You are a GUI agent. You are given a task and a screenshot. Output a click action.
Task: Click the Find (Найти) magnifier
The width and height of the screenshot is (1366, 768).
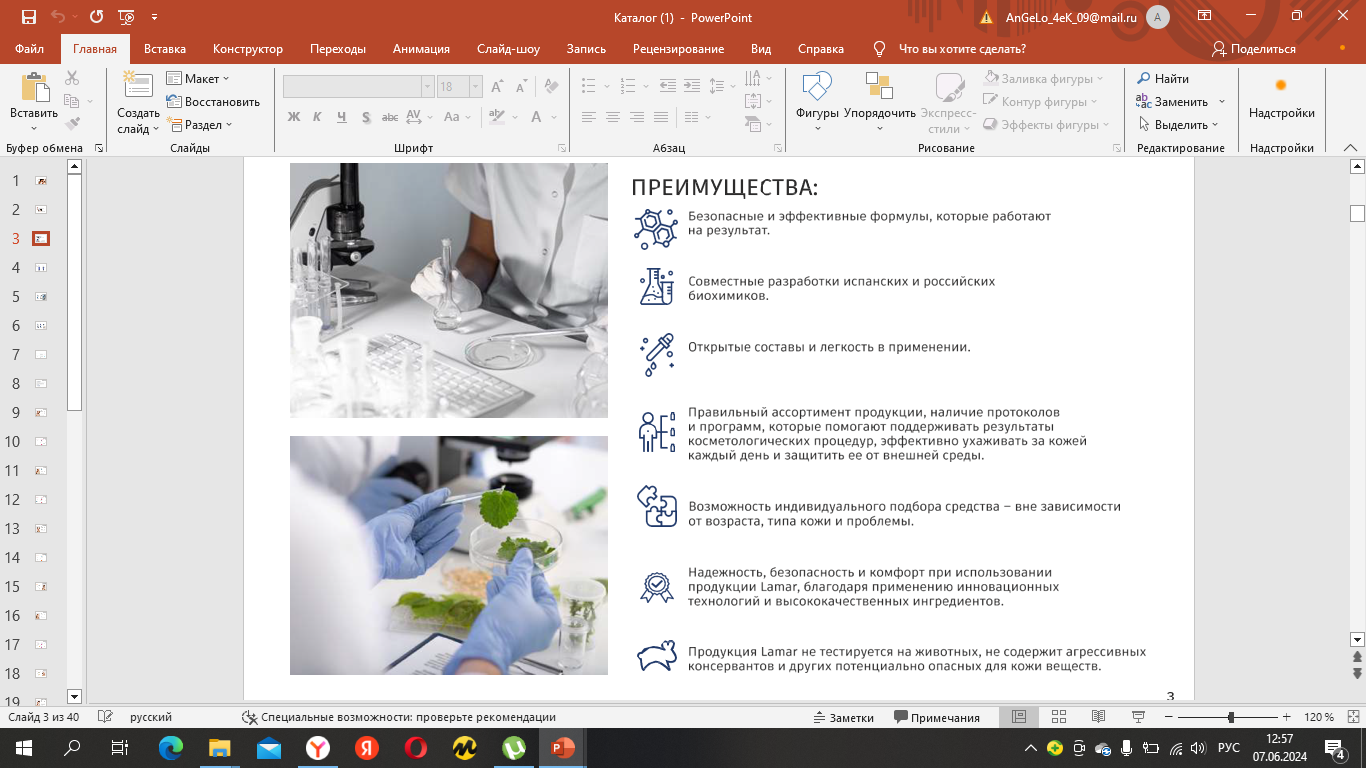tap(1144, 79)
